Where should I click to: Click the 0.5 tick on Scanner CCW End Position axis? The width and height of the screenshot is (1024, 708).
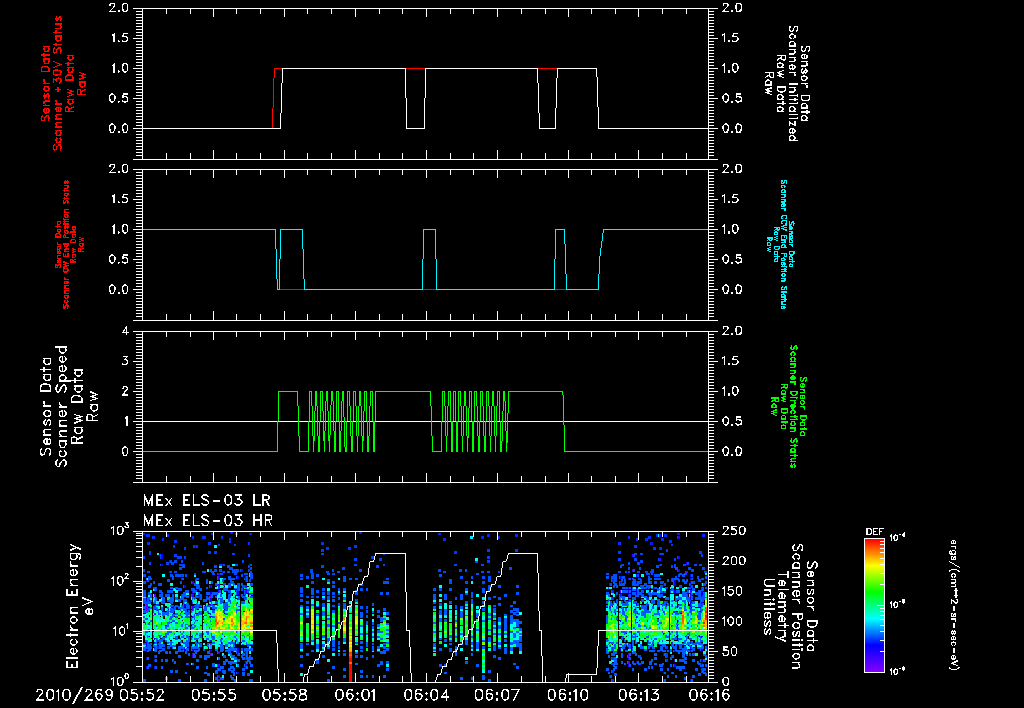pyautogui.click(x=732, y=259)
